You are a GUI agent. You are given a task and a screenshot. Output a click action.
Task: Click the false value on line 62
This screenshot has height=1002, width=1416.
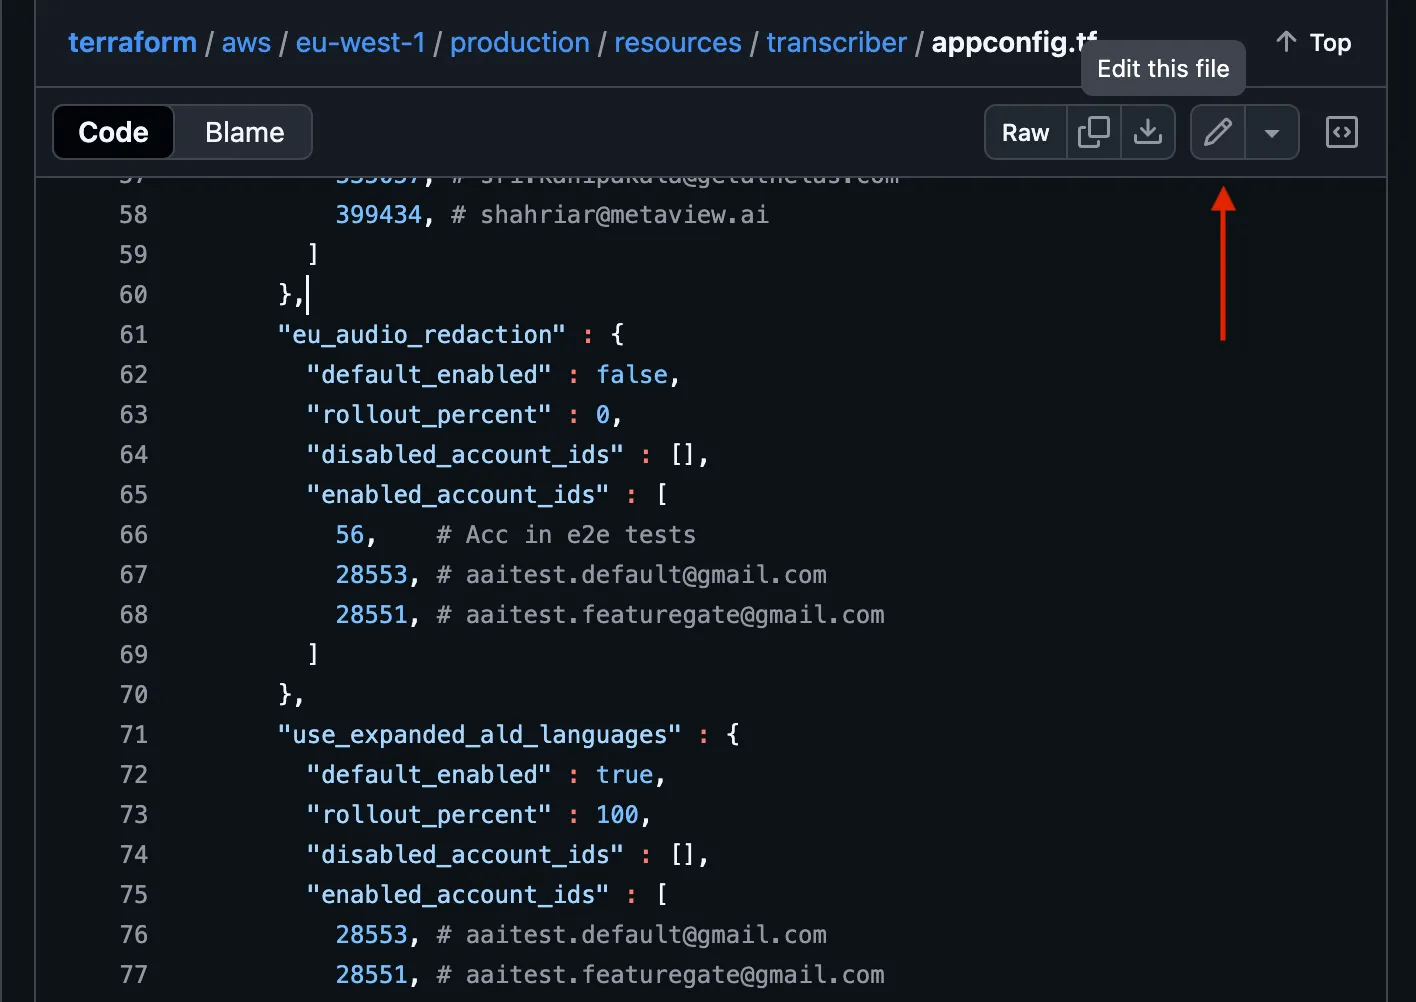(x=631, y=374)
